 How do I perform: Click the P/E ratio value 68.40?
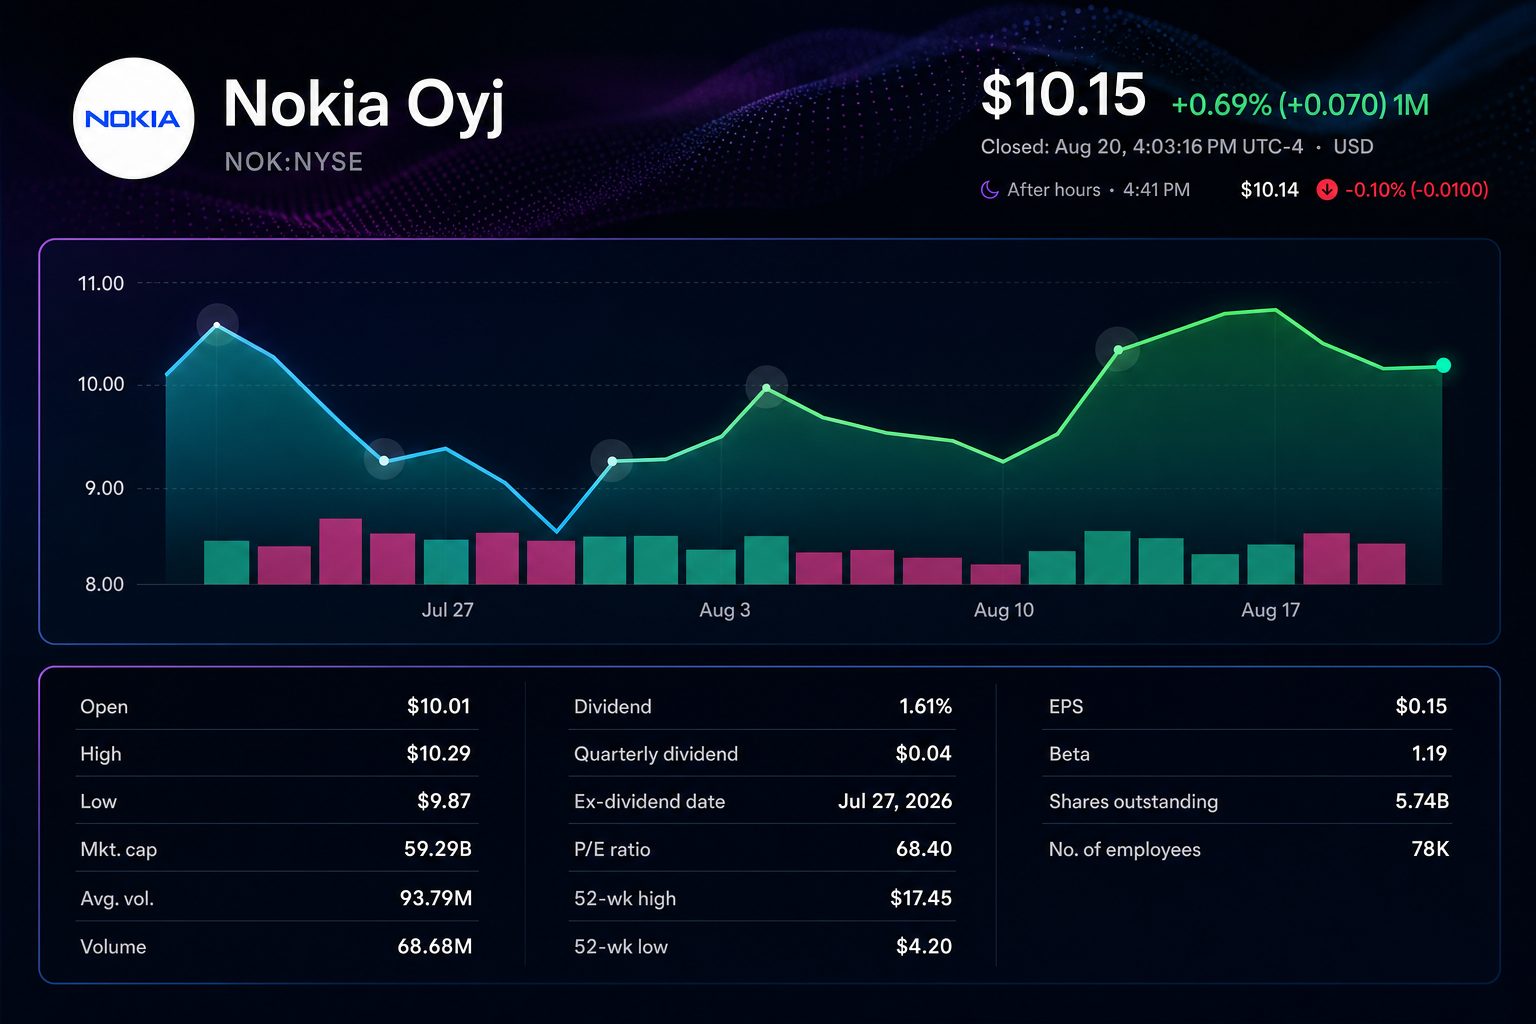point(924,850)
